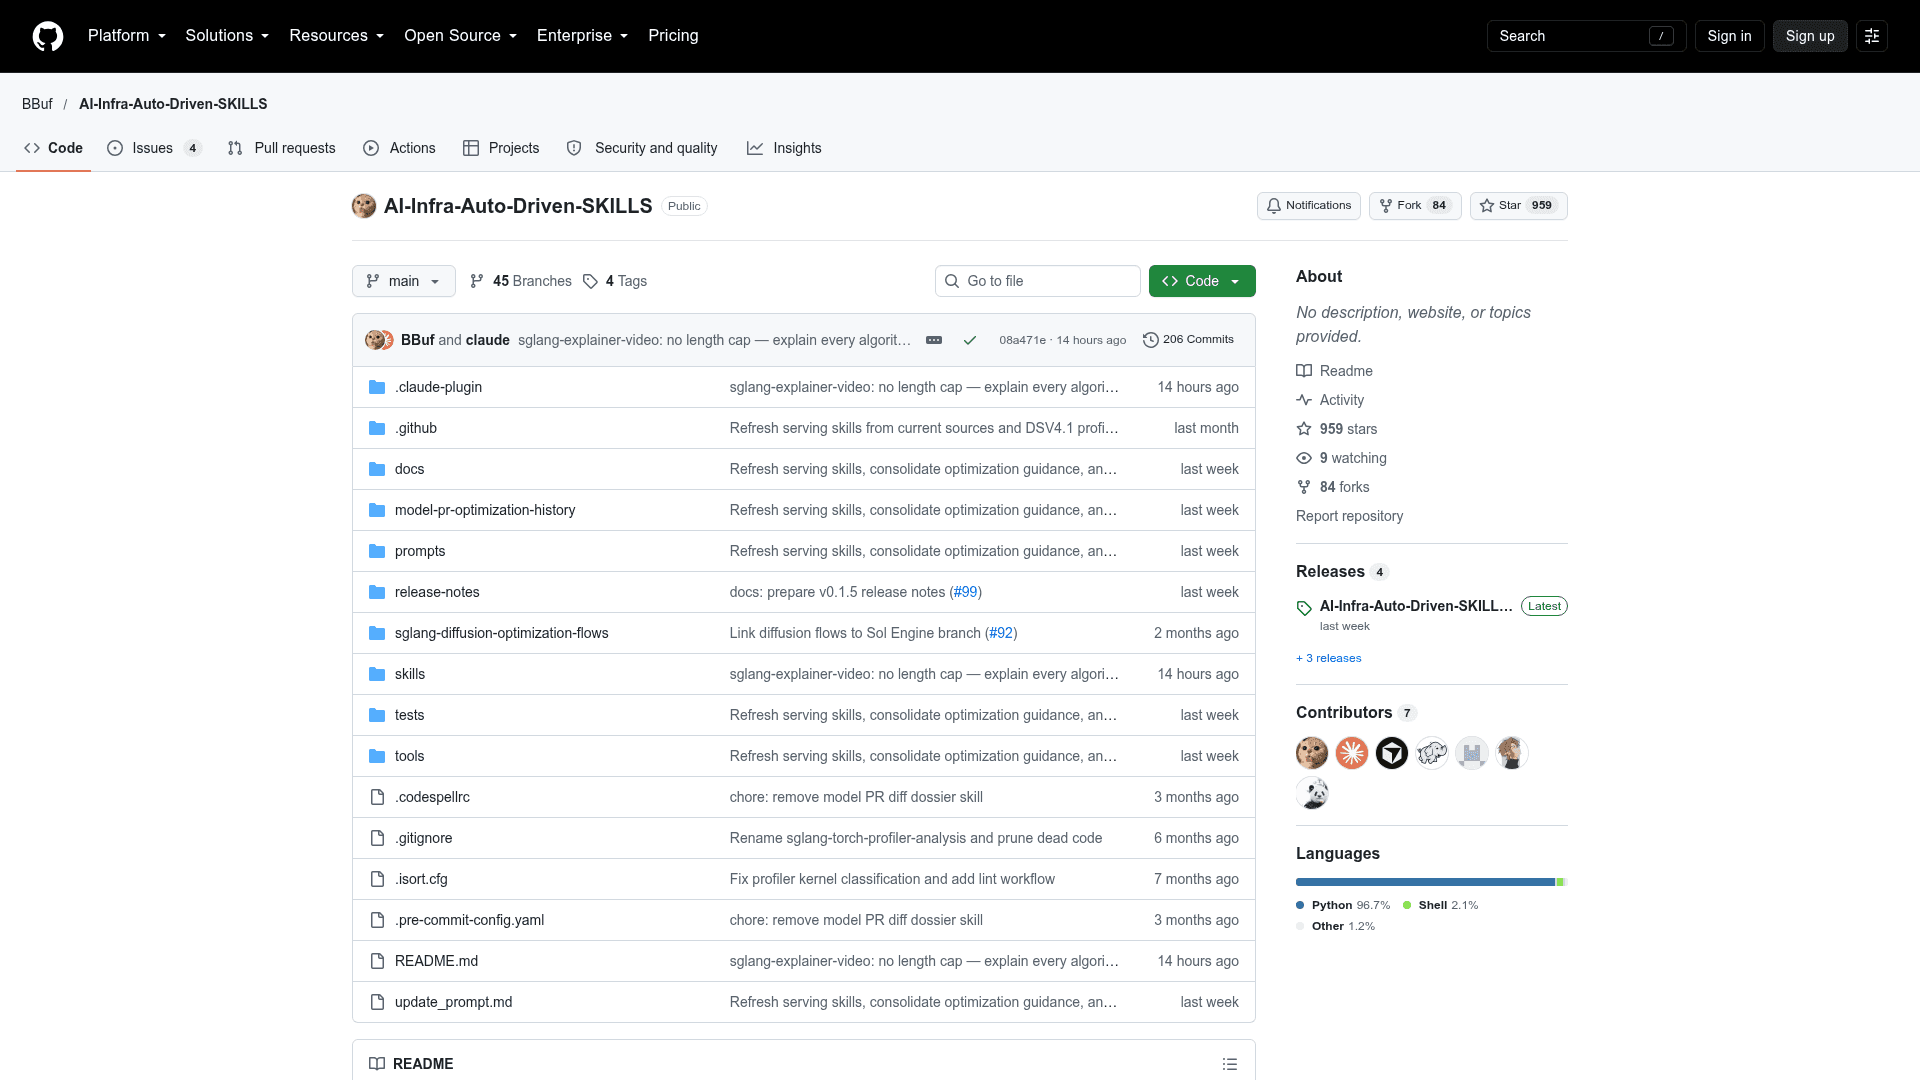Open the main branch dropdown
Image resolution: width=1920 pixels, height=1080 pixels.
tap(404, 281)
